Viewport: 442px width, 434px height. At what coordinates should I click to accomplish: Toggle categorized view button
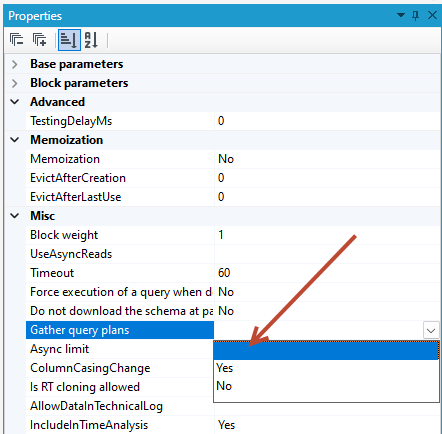pyautogui.click(x=69, y=40)
